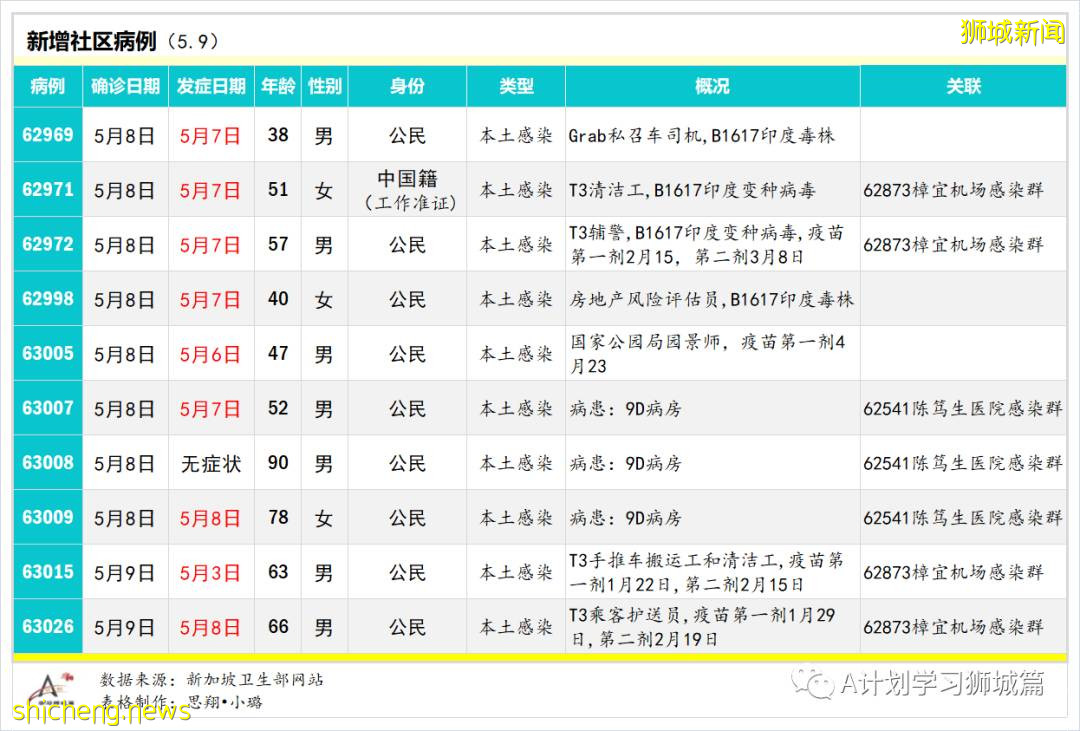The image size is (1080, 731).
Task: Expand the 概况 column header
Action: tap(712, 87)
